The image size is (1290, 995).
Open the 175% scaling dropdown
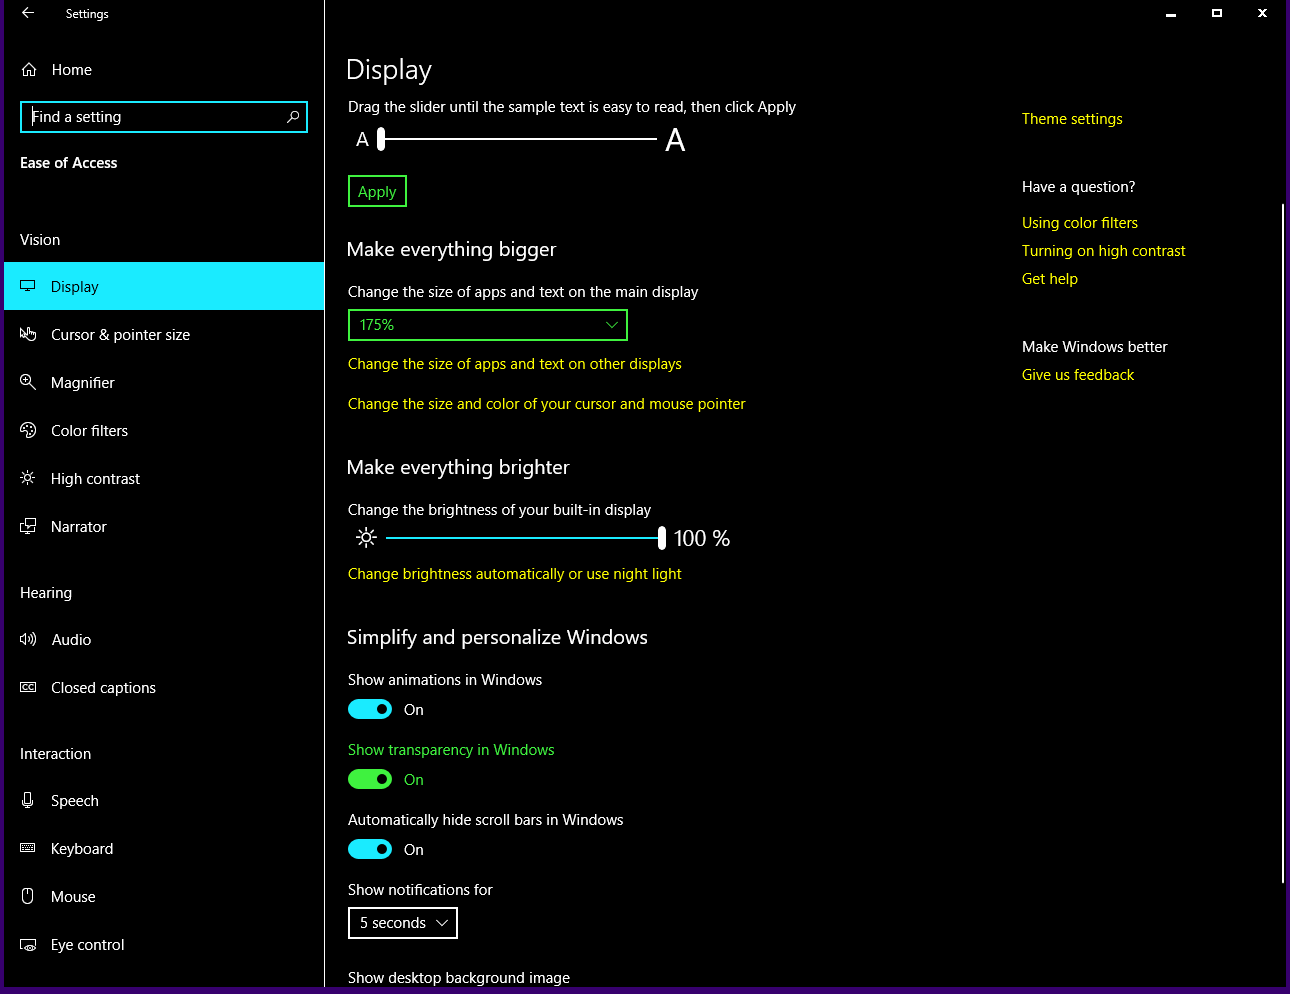coord(488,325)
